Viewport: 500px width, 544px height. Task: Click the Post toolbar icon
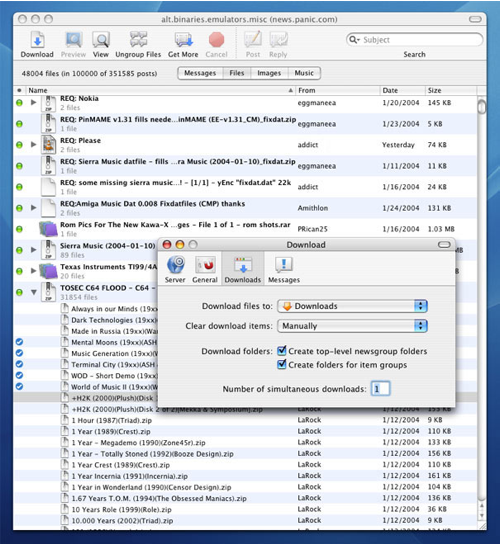point(253,39)
